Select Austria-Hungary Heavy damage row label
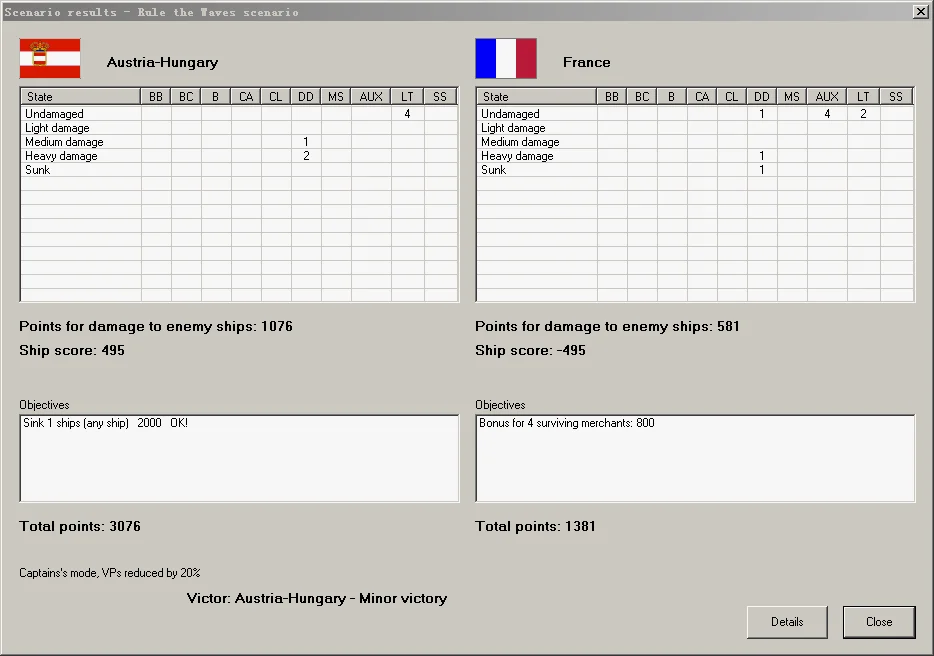 click(x=61, y=156)
